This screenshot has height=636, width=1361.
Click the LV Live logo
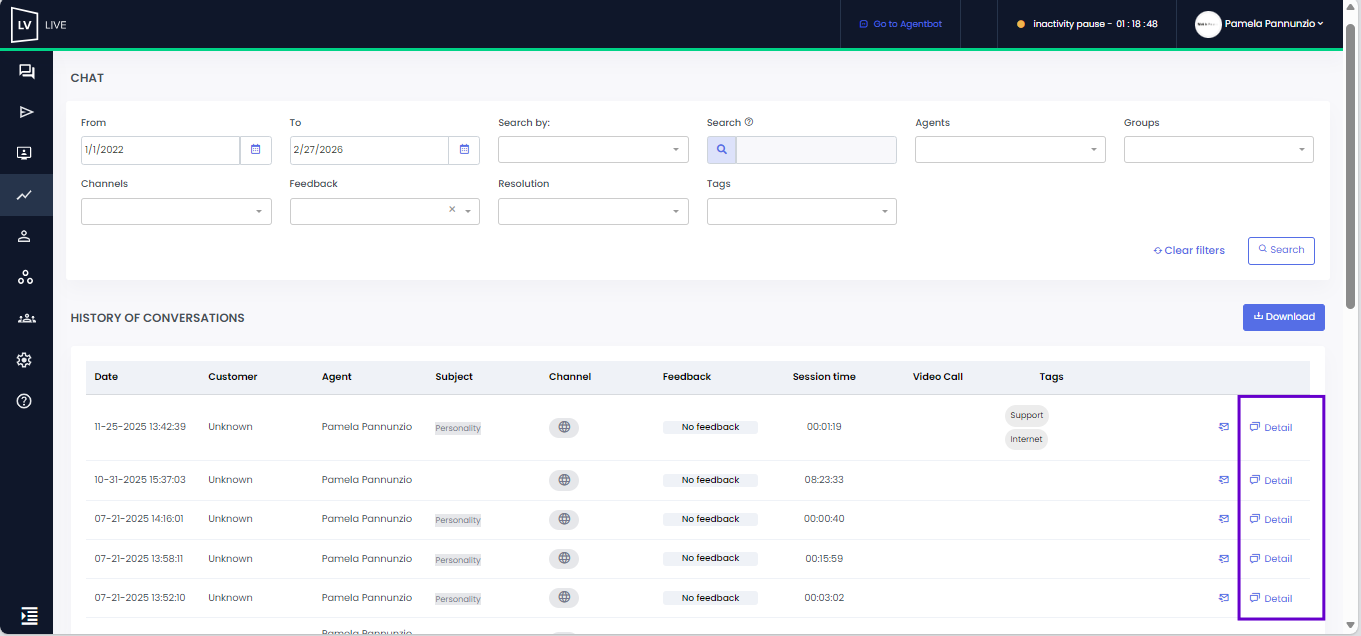tap(39, 24)
